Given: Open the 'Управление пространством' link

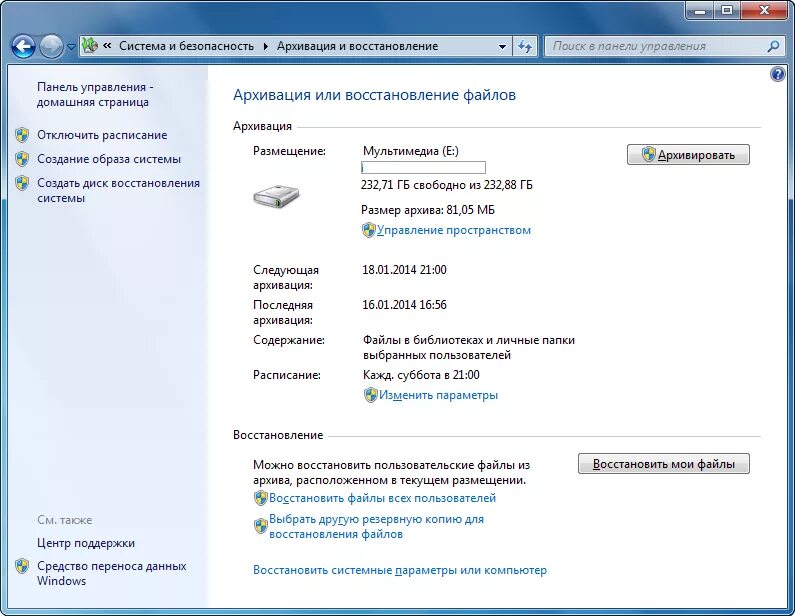Looking at the screenshot, I should (453, 230).
